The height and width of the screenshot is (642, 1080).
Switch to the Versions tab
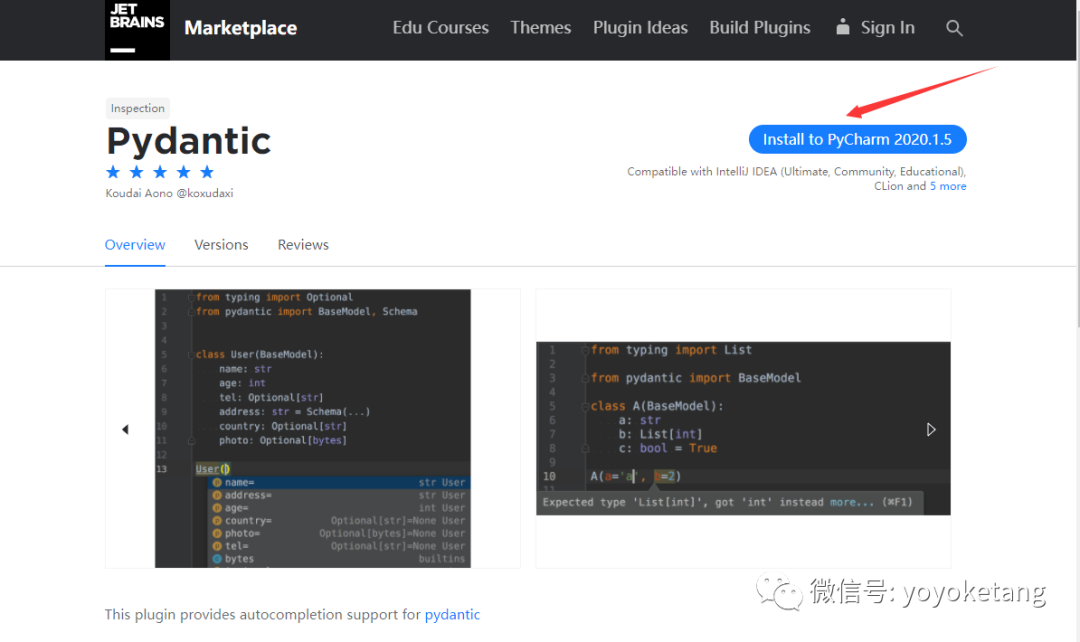tap(221, 245)
